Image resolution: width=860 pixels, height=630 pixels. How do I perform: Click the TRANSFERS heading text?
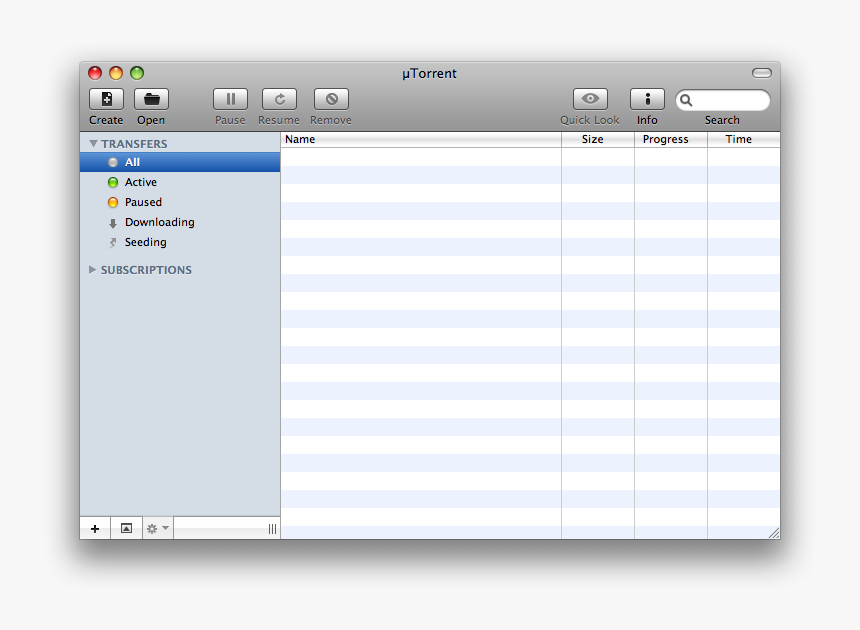pos(134,144)
